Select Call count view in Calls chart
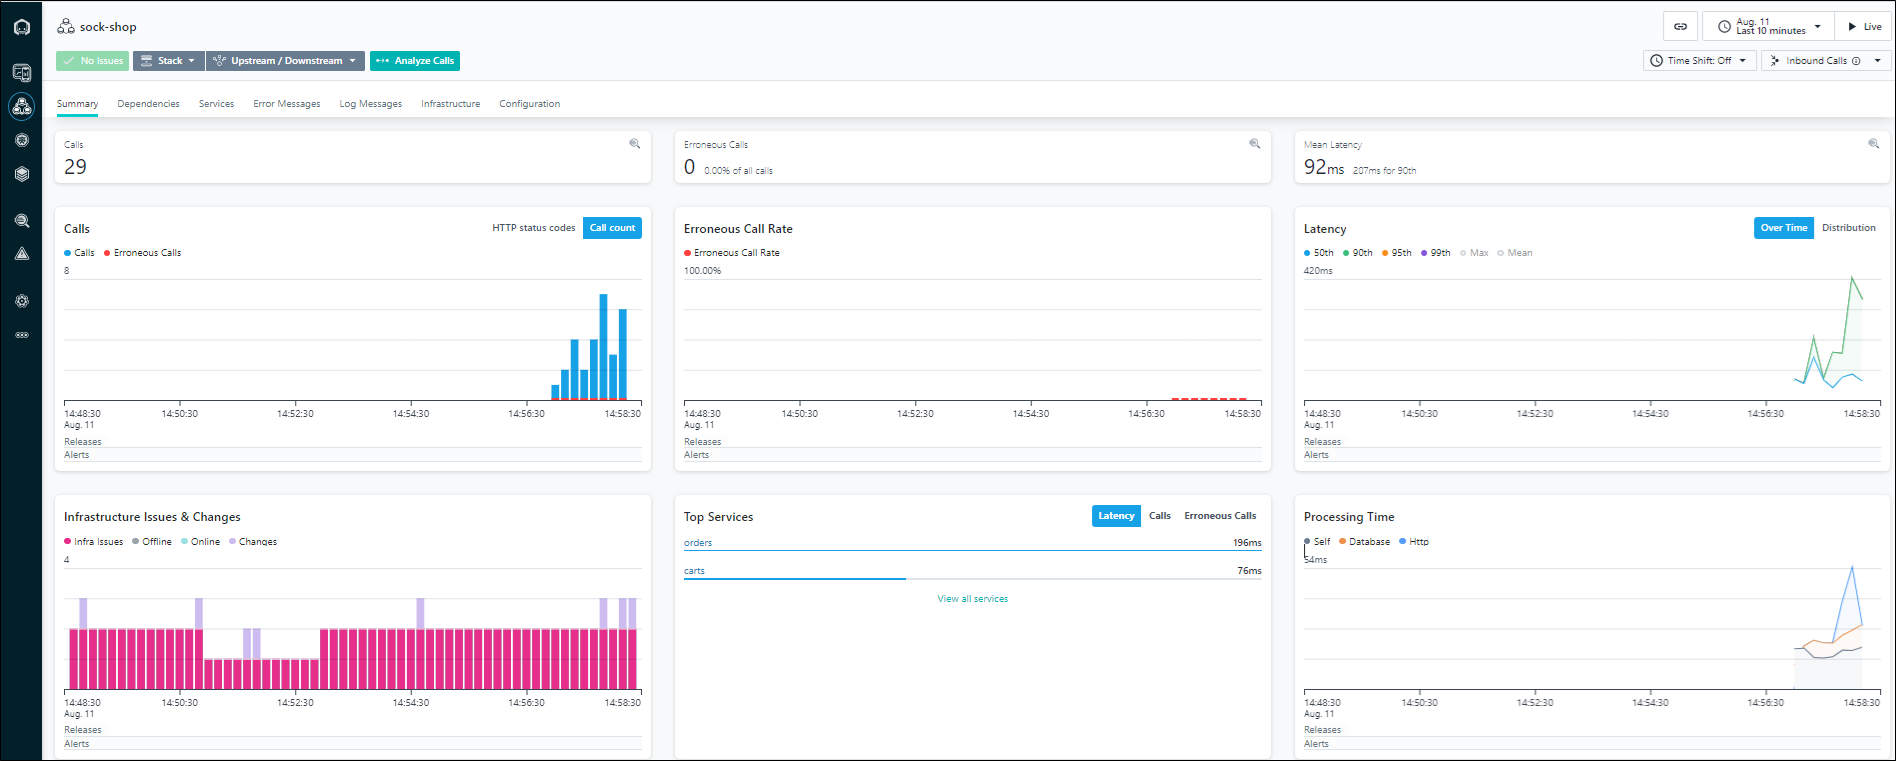This screenshot has height=761, width=1896. coord(612,228)
